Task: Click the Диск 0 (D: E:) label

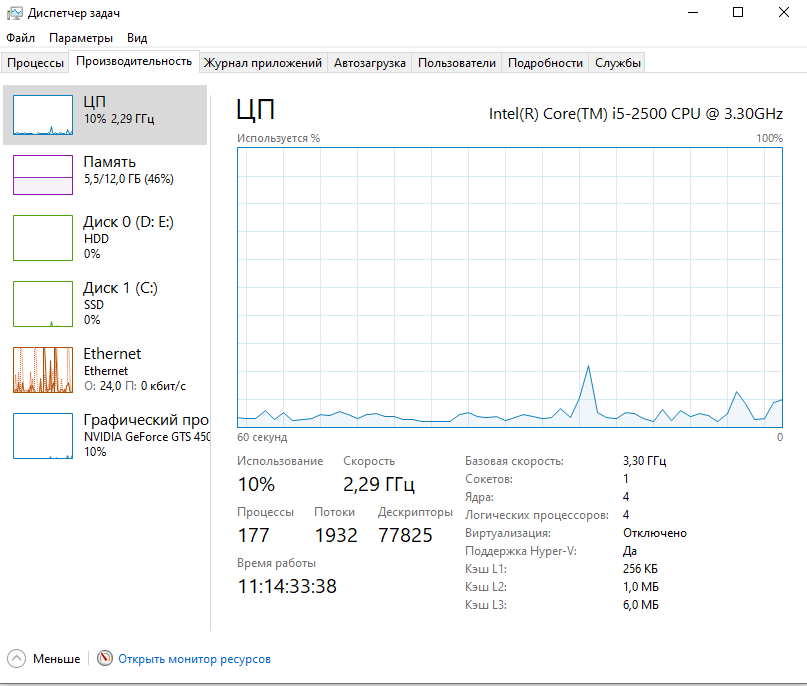Action: tap(129, 222)
